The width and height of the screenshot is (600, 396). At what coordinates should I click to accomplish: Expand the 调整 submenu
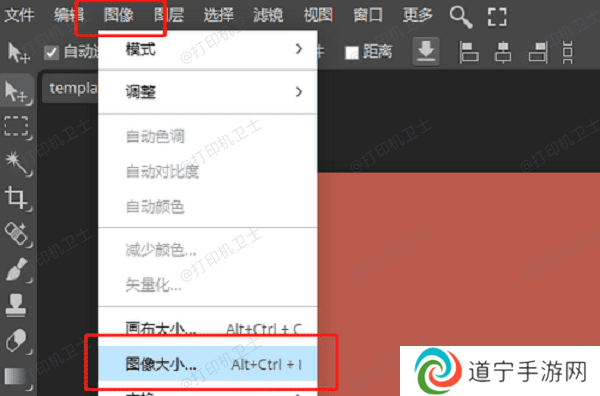pos(208,92)
